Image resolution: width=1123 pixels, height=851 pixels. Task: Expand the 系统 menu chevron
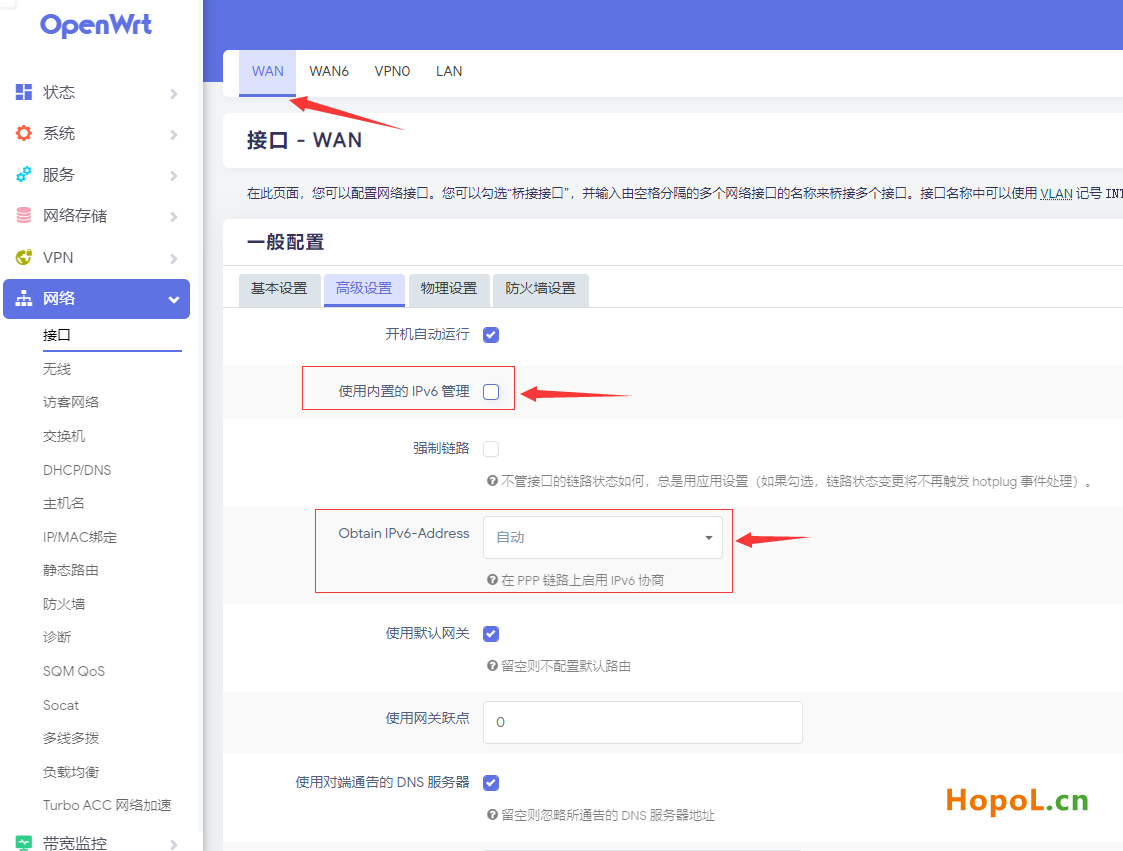[173, 135]
